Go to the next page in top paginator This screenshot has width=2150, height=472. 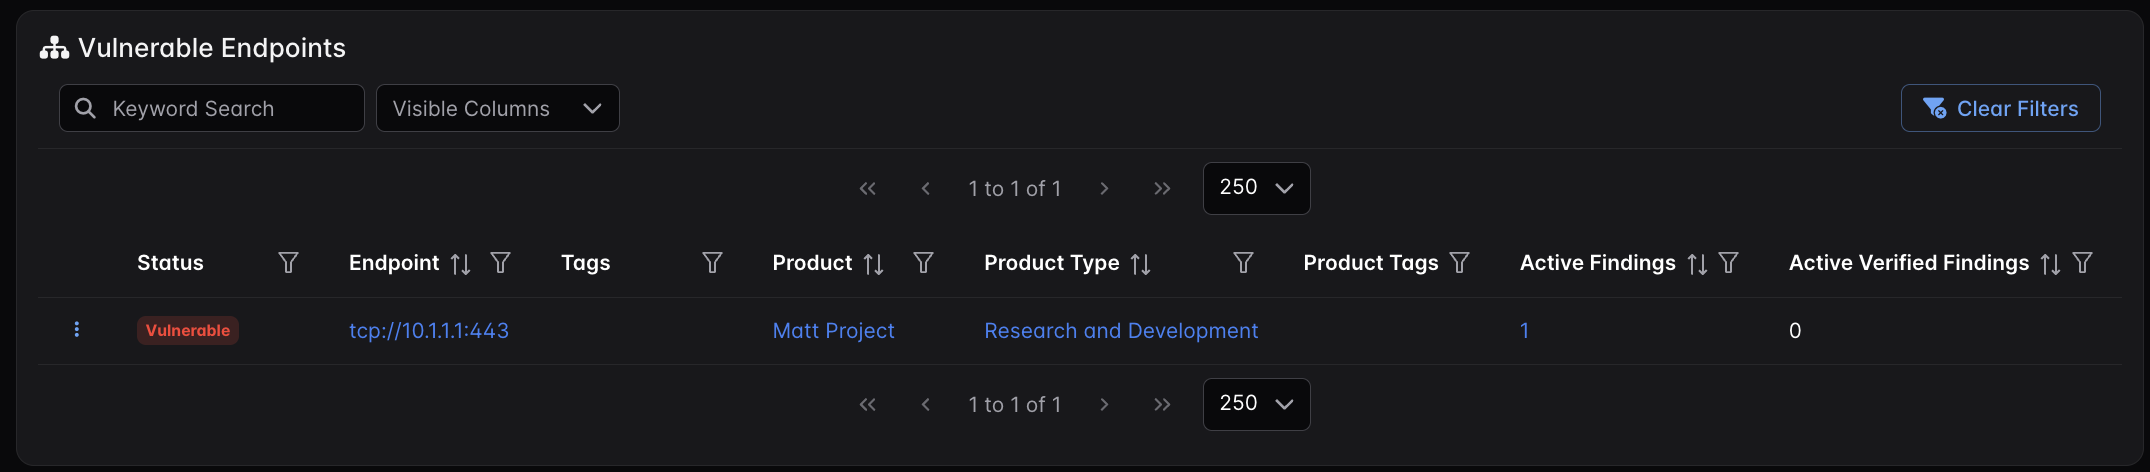tap(1104, 188)
